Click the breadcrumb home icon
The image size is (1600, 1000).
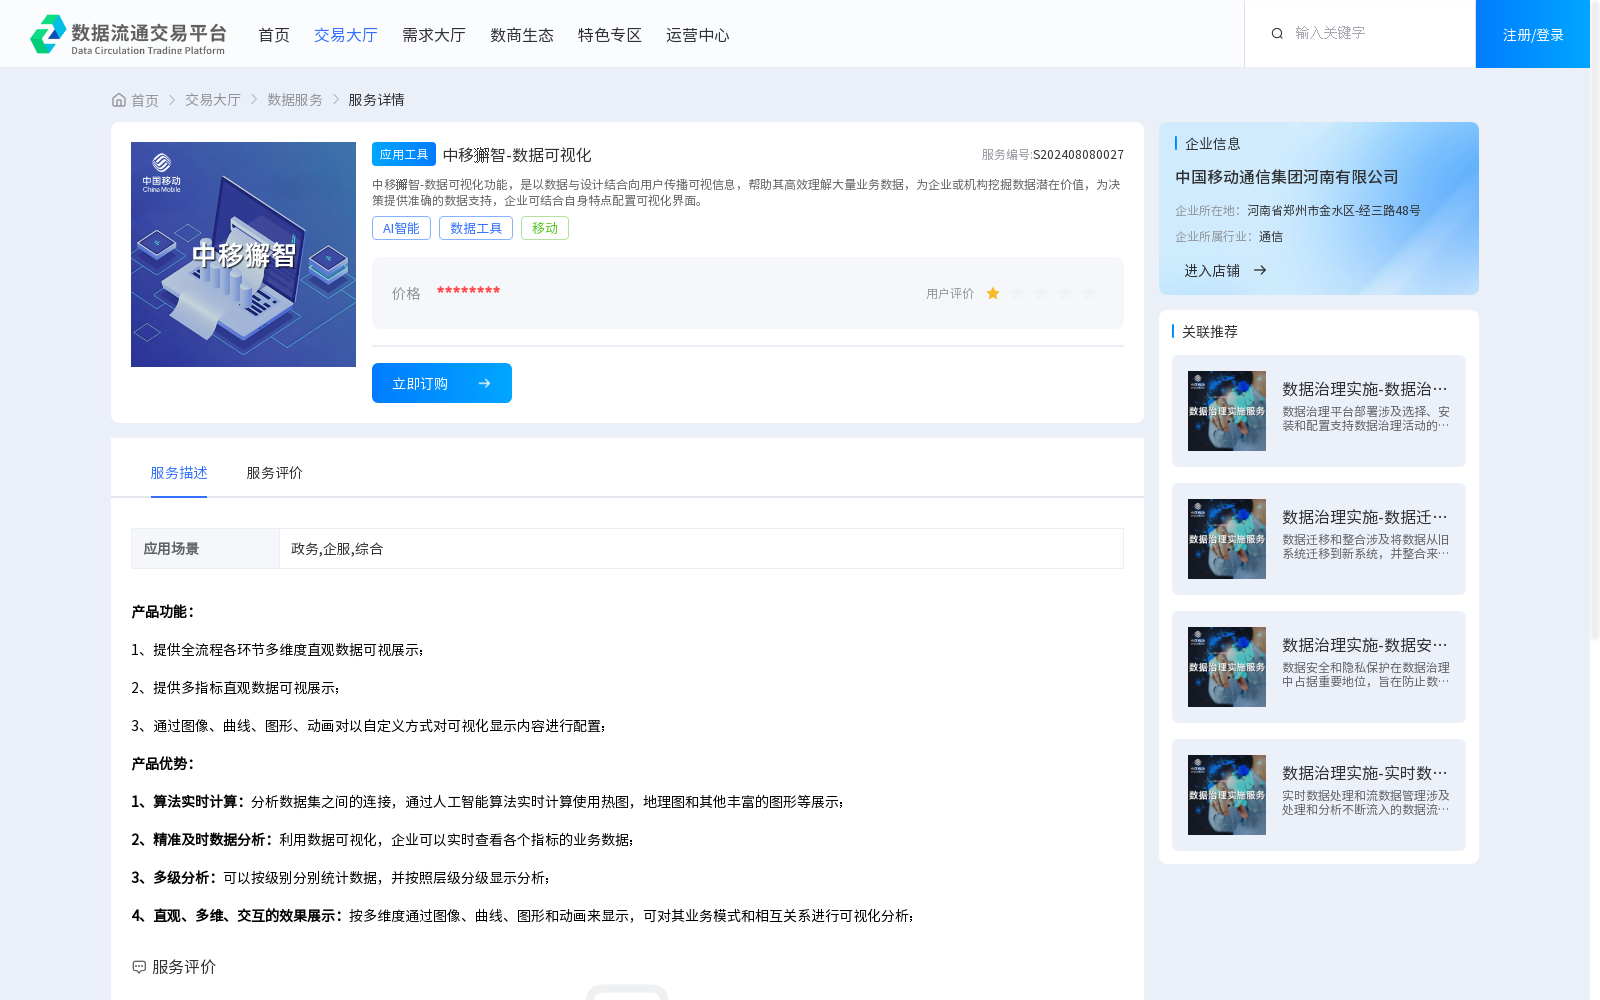[x=119, y=100]
